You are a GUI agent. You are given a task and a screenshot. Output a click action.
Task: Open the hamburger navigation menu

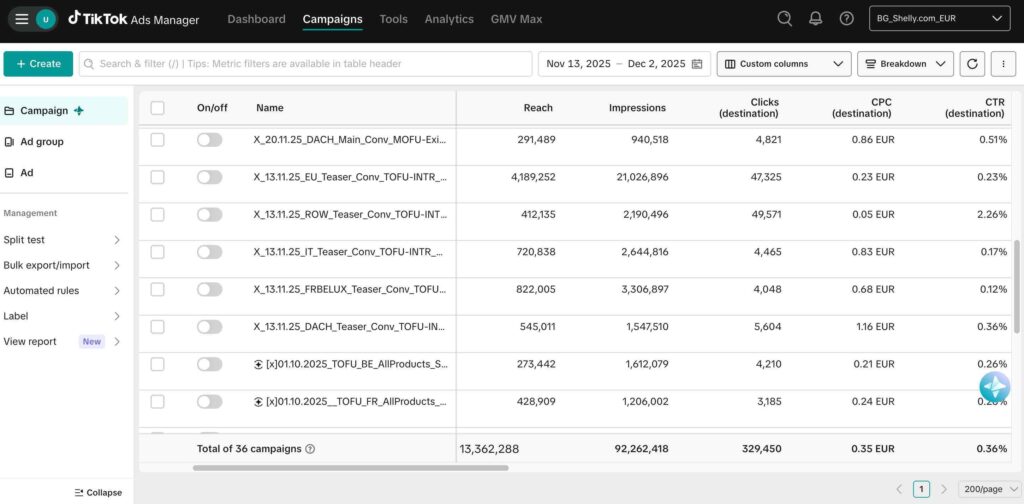(x=22, y=19)
